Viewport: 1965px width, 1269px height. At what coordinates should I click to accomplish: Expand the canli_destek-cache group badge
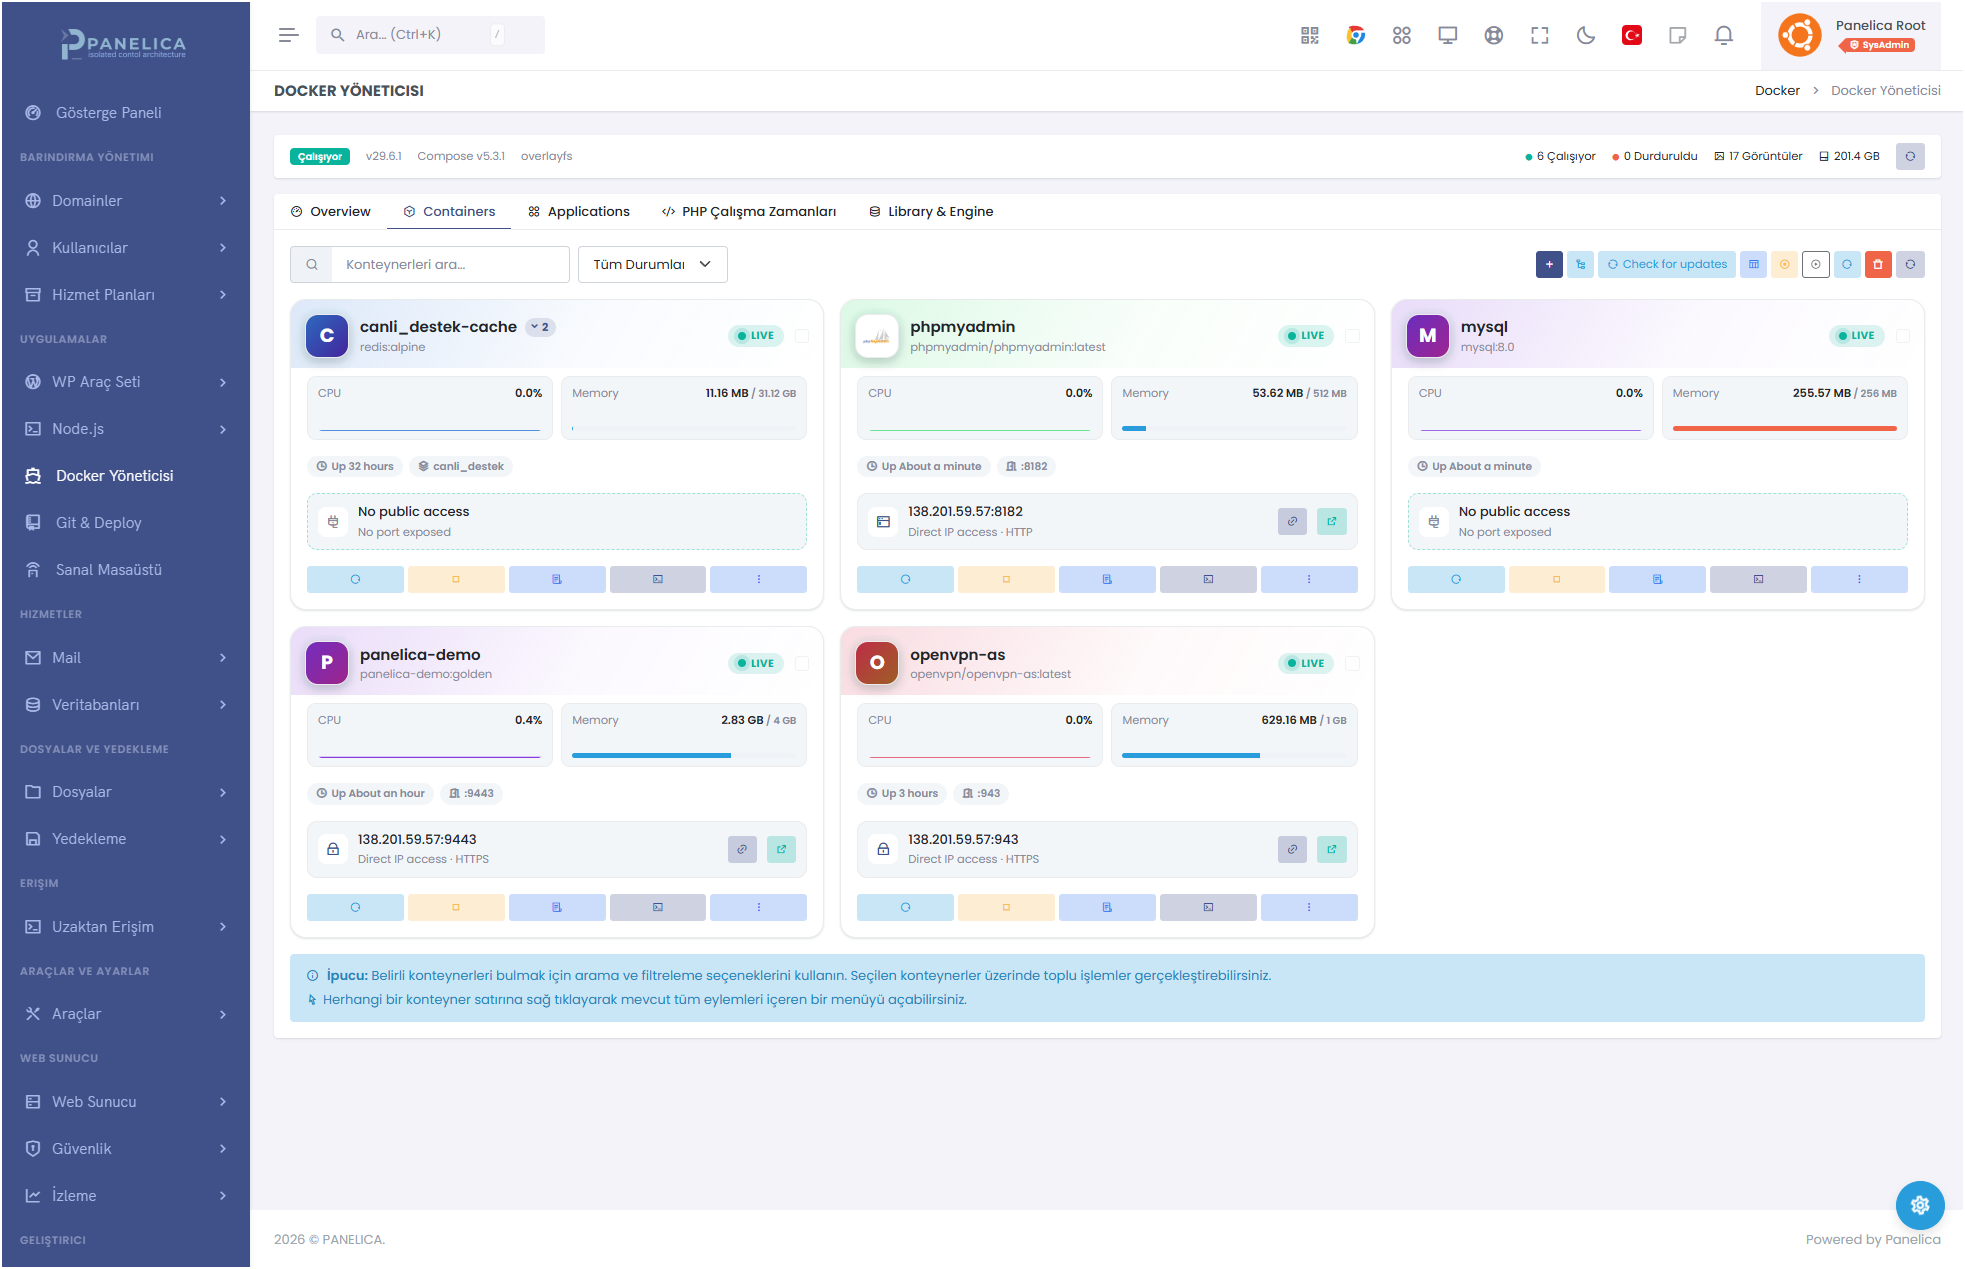(x=540, y=327)
